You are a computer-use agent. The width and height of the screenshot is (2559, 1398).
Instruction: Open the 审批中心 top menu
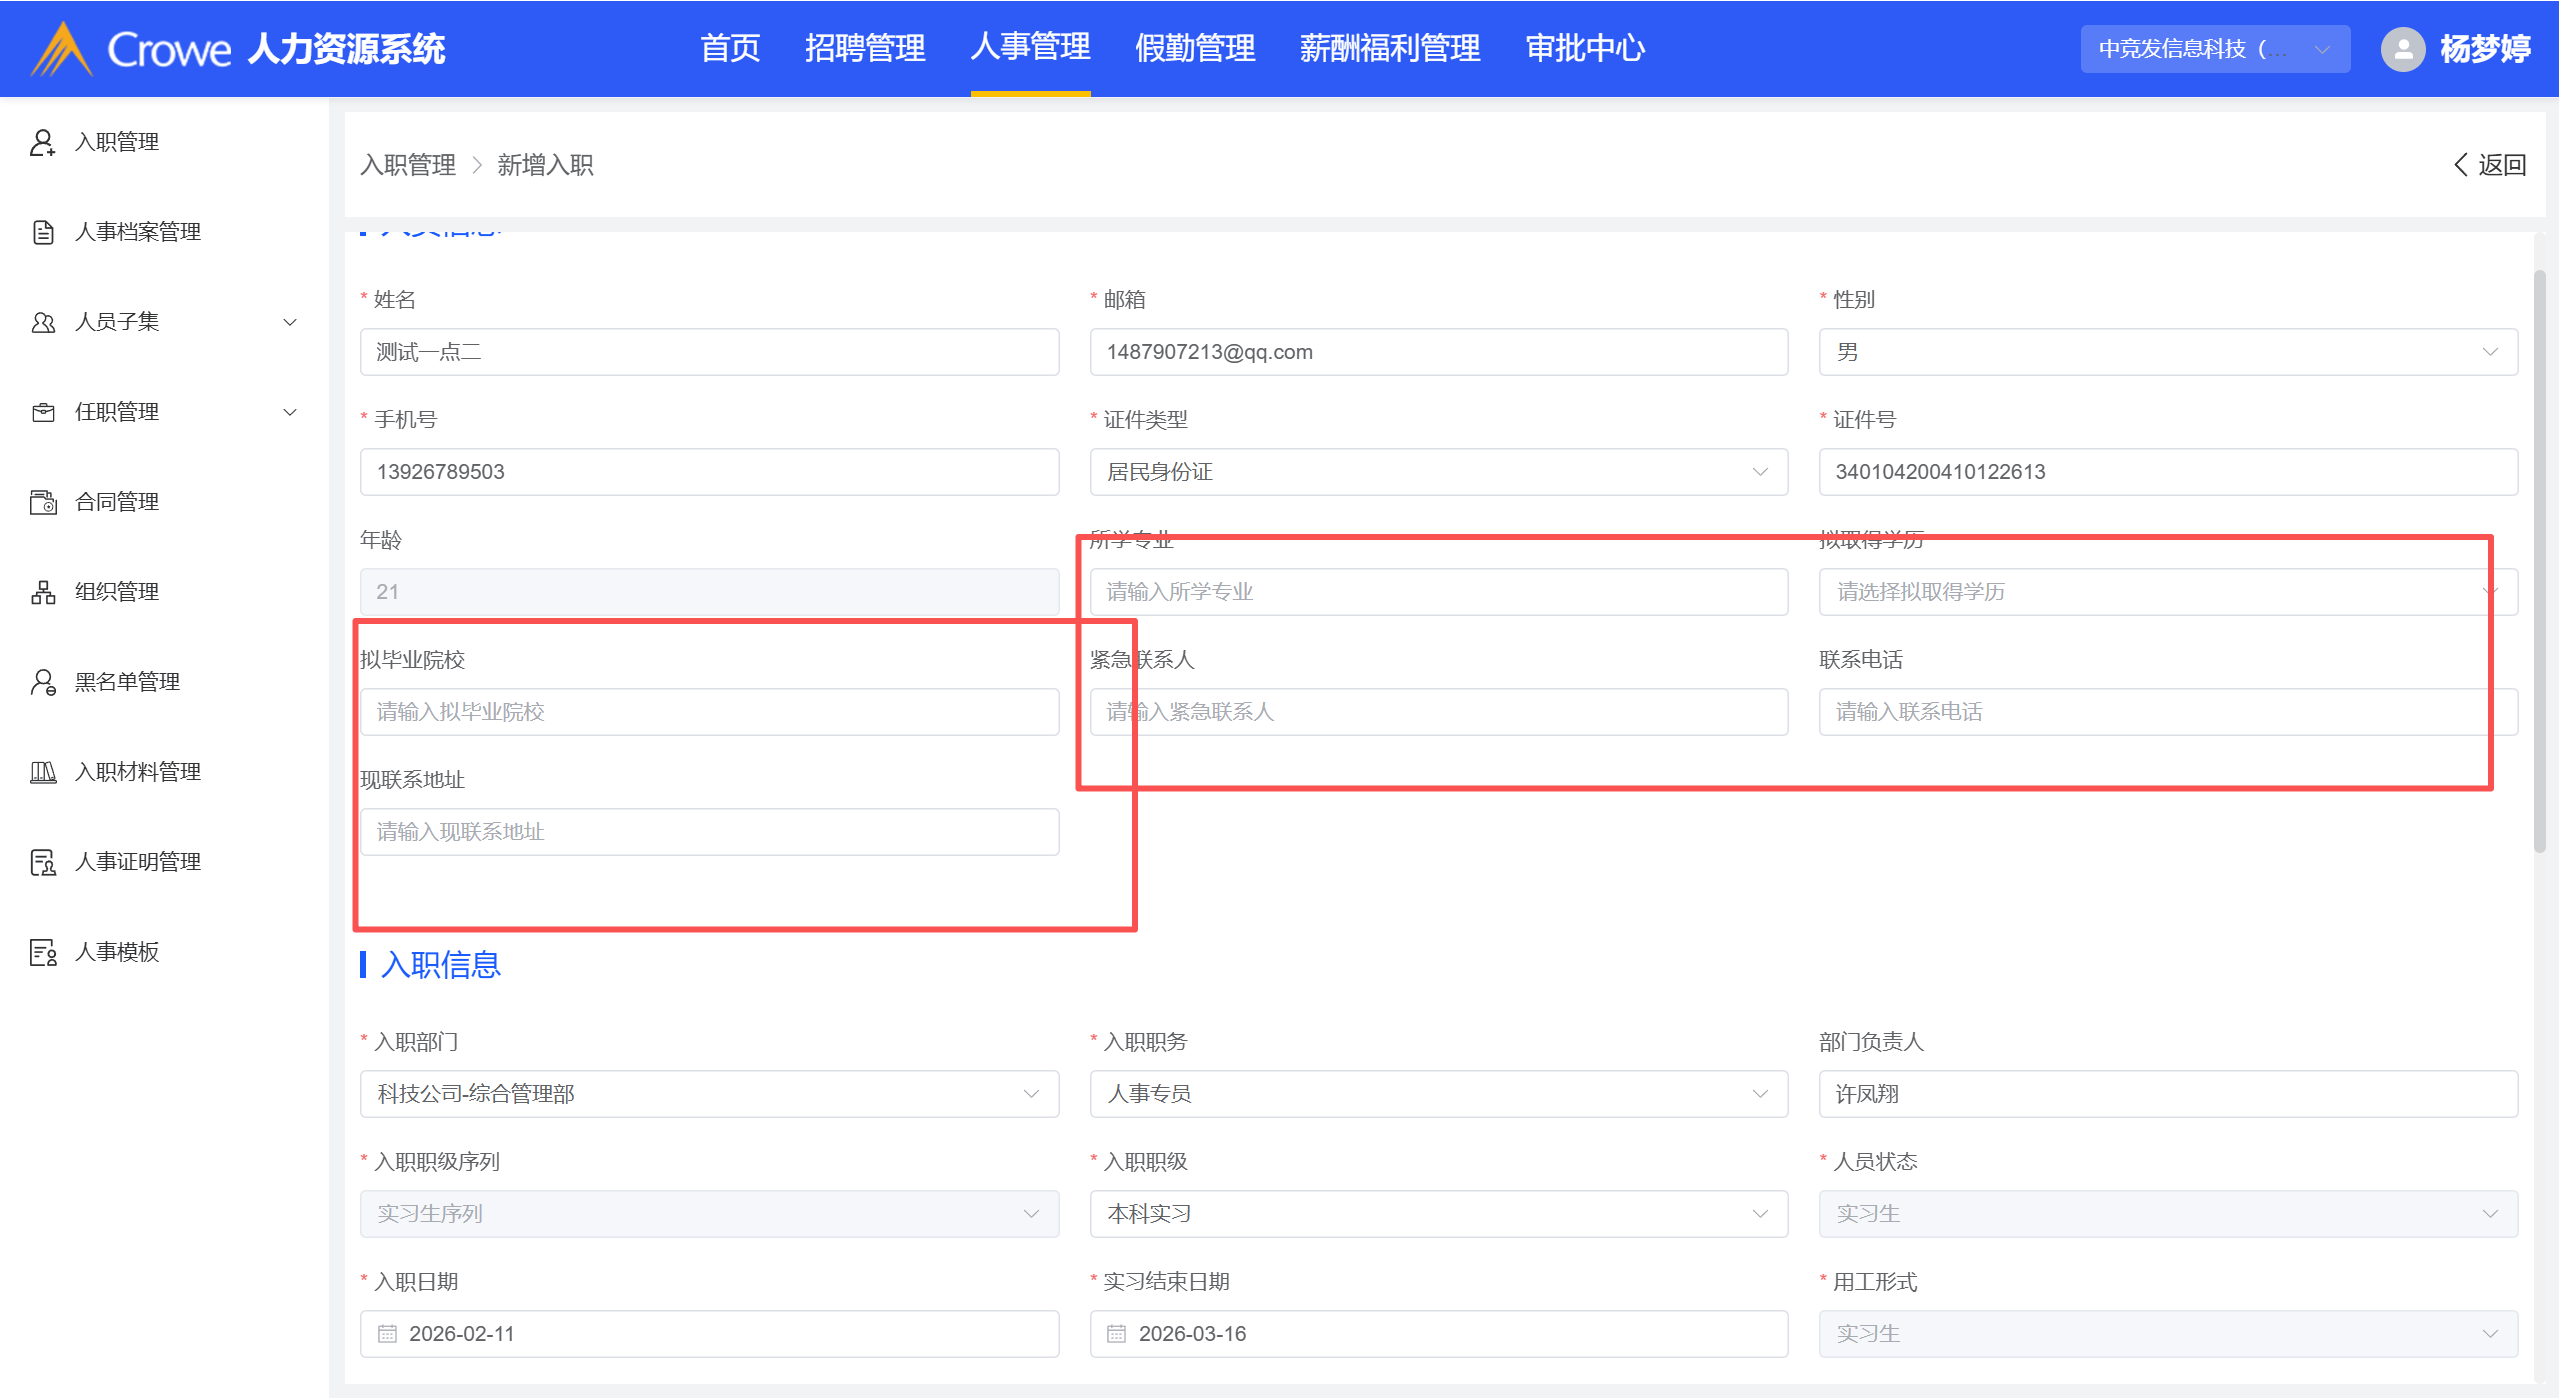[x=1584, y=48]
